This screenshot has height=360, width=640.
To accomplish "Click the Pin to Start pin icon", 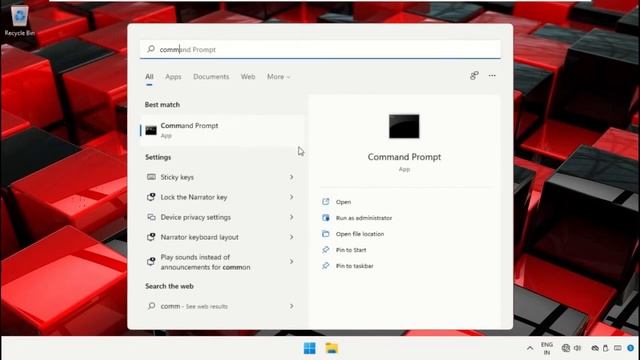I will point(326,249).
